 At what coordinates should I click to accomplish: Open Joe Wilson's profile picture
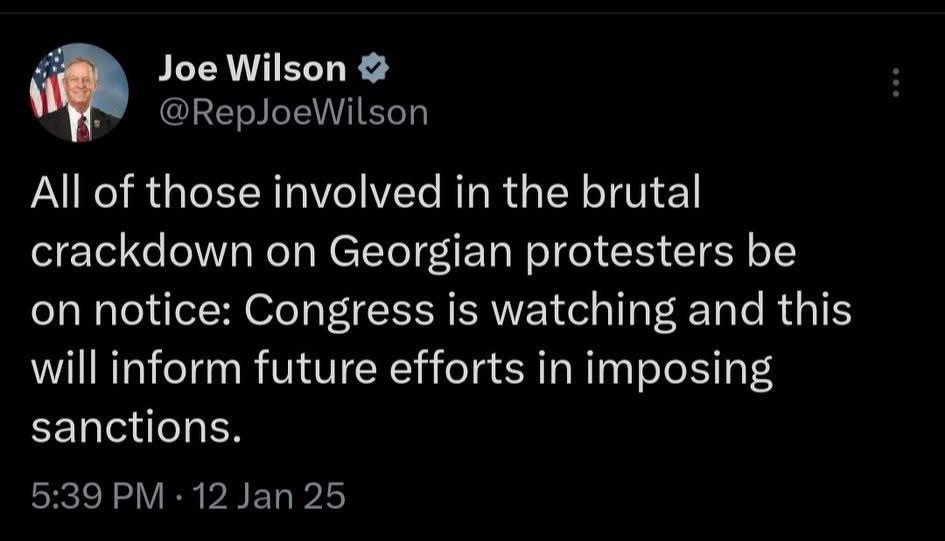79,93
